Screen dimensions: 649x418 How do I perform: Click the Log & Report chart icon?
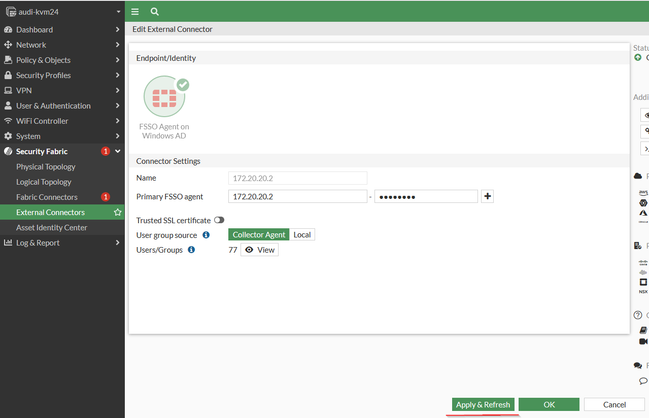pos(8,243)
